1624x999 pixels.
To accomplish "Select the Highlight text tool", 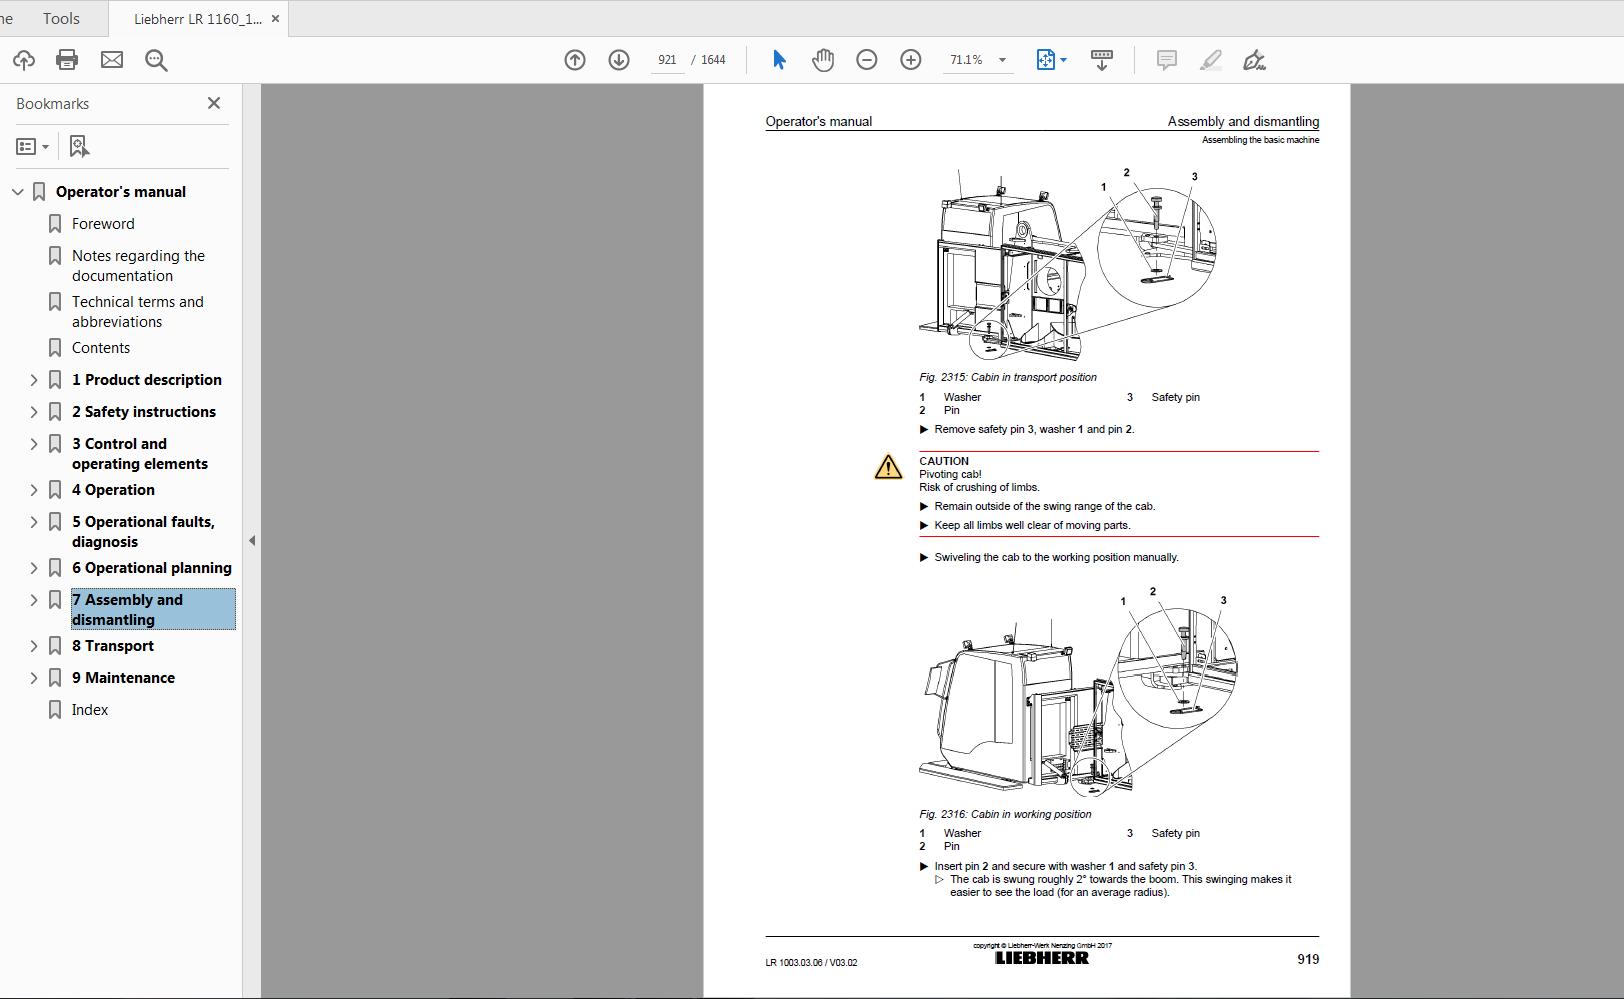I will [x=1210, y=60].
